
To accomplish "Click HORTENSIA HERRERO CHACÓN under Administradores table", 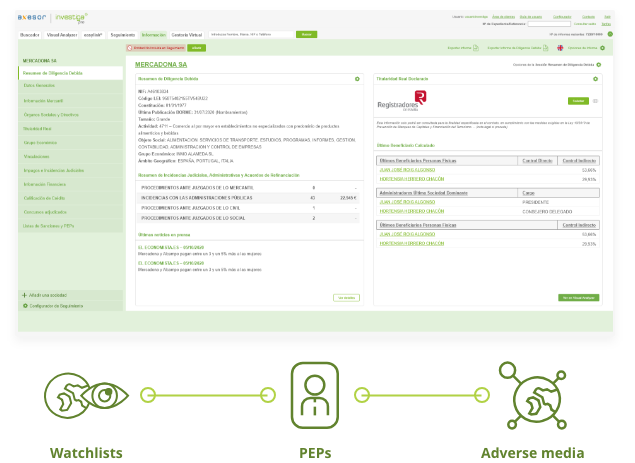I will pyautogui.click(x=411, y=211).
